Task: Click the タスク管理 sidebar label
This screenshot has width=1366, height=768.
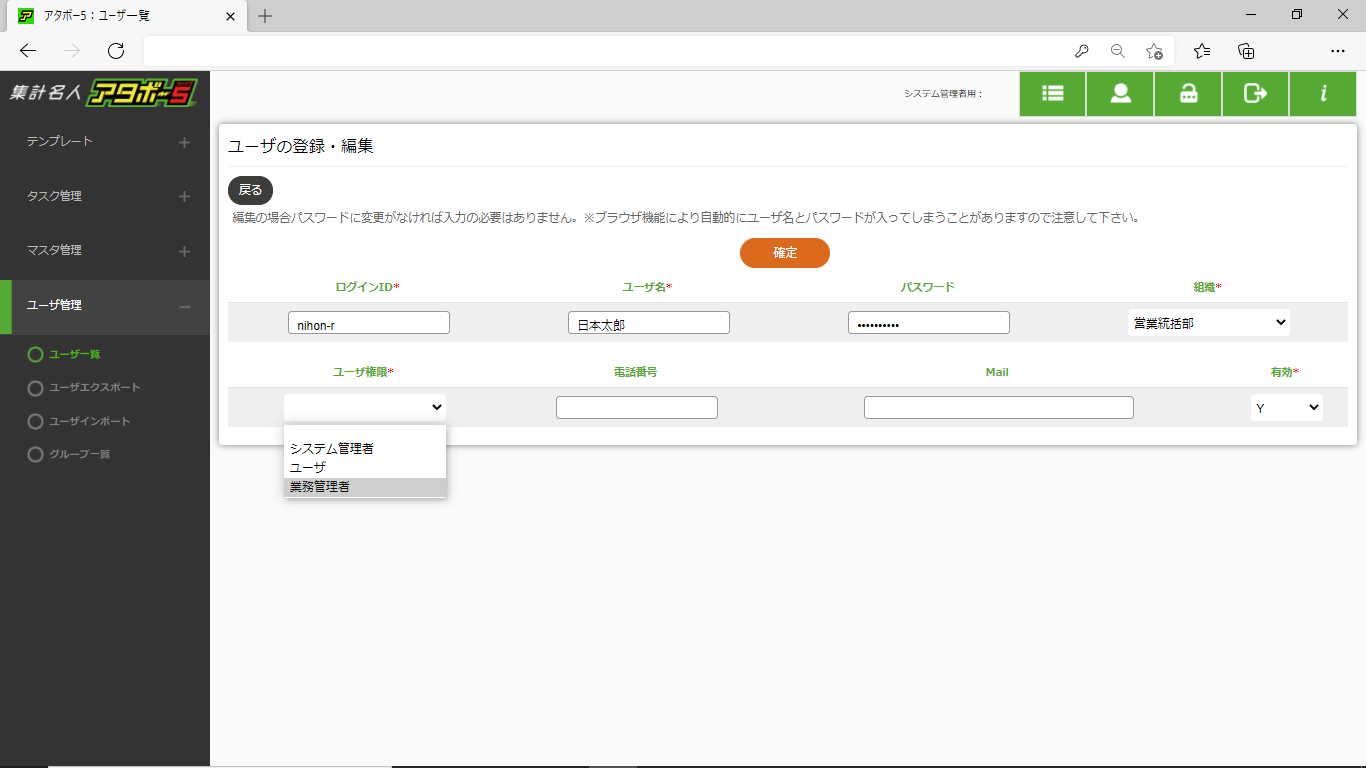Action: pyautogui.click(x=54, y=196)
